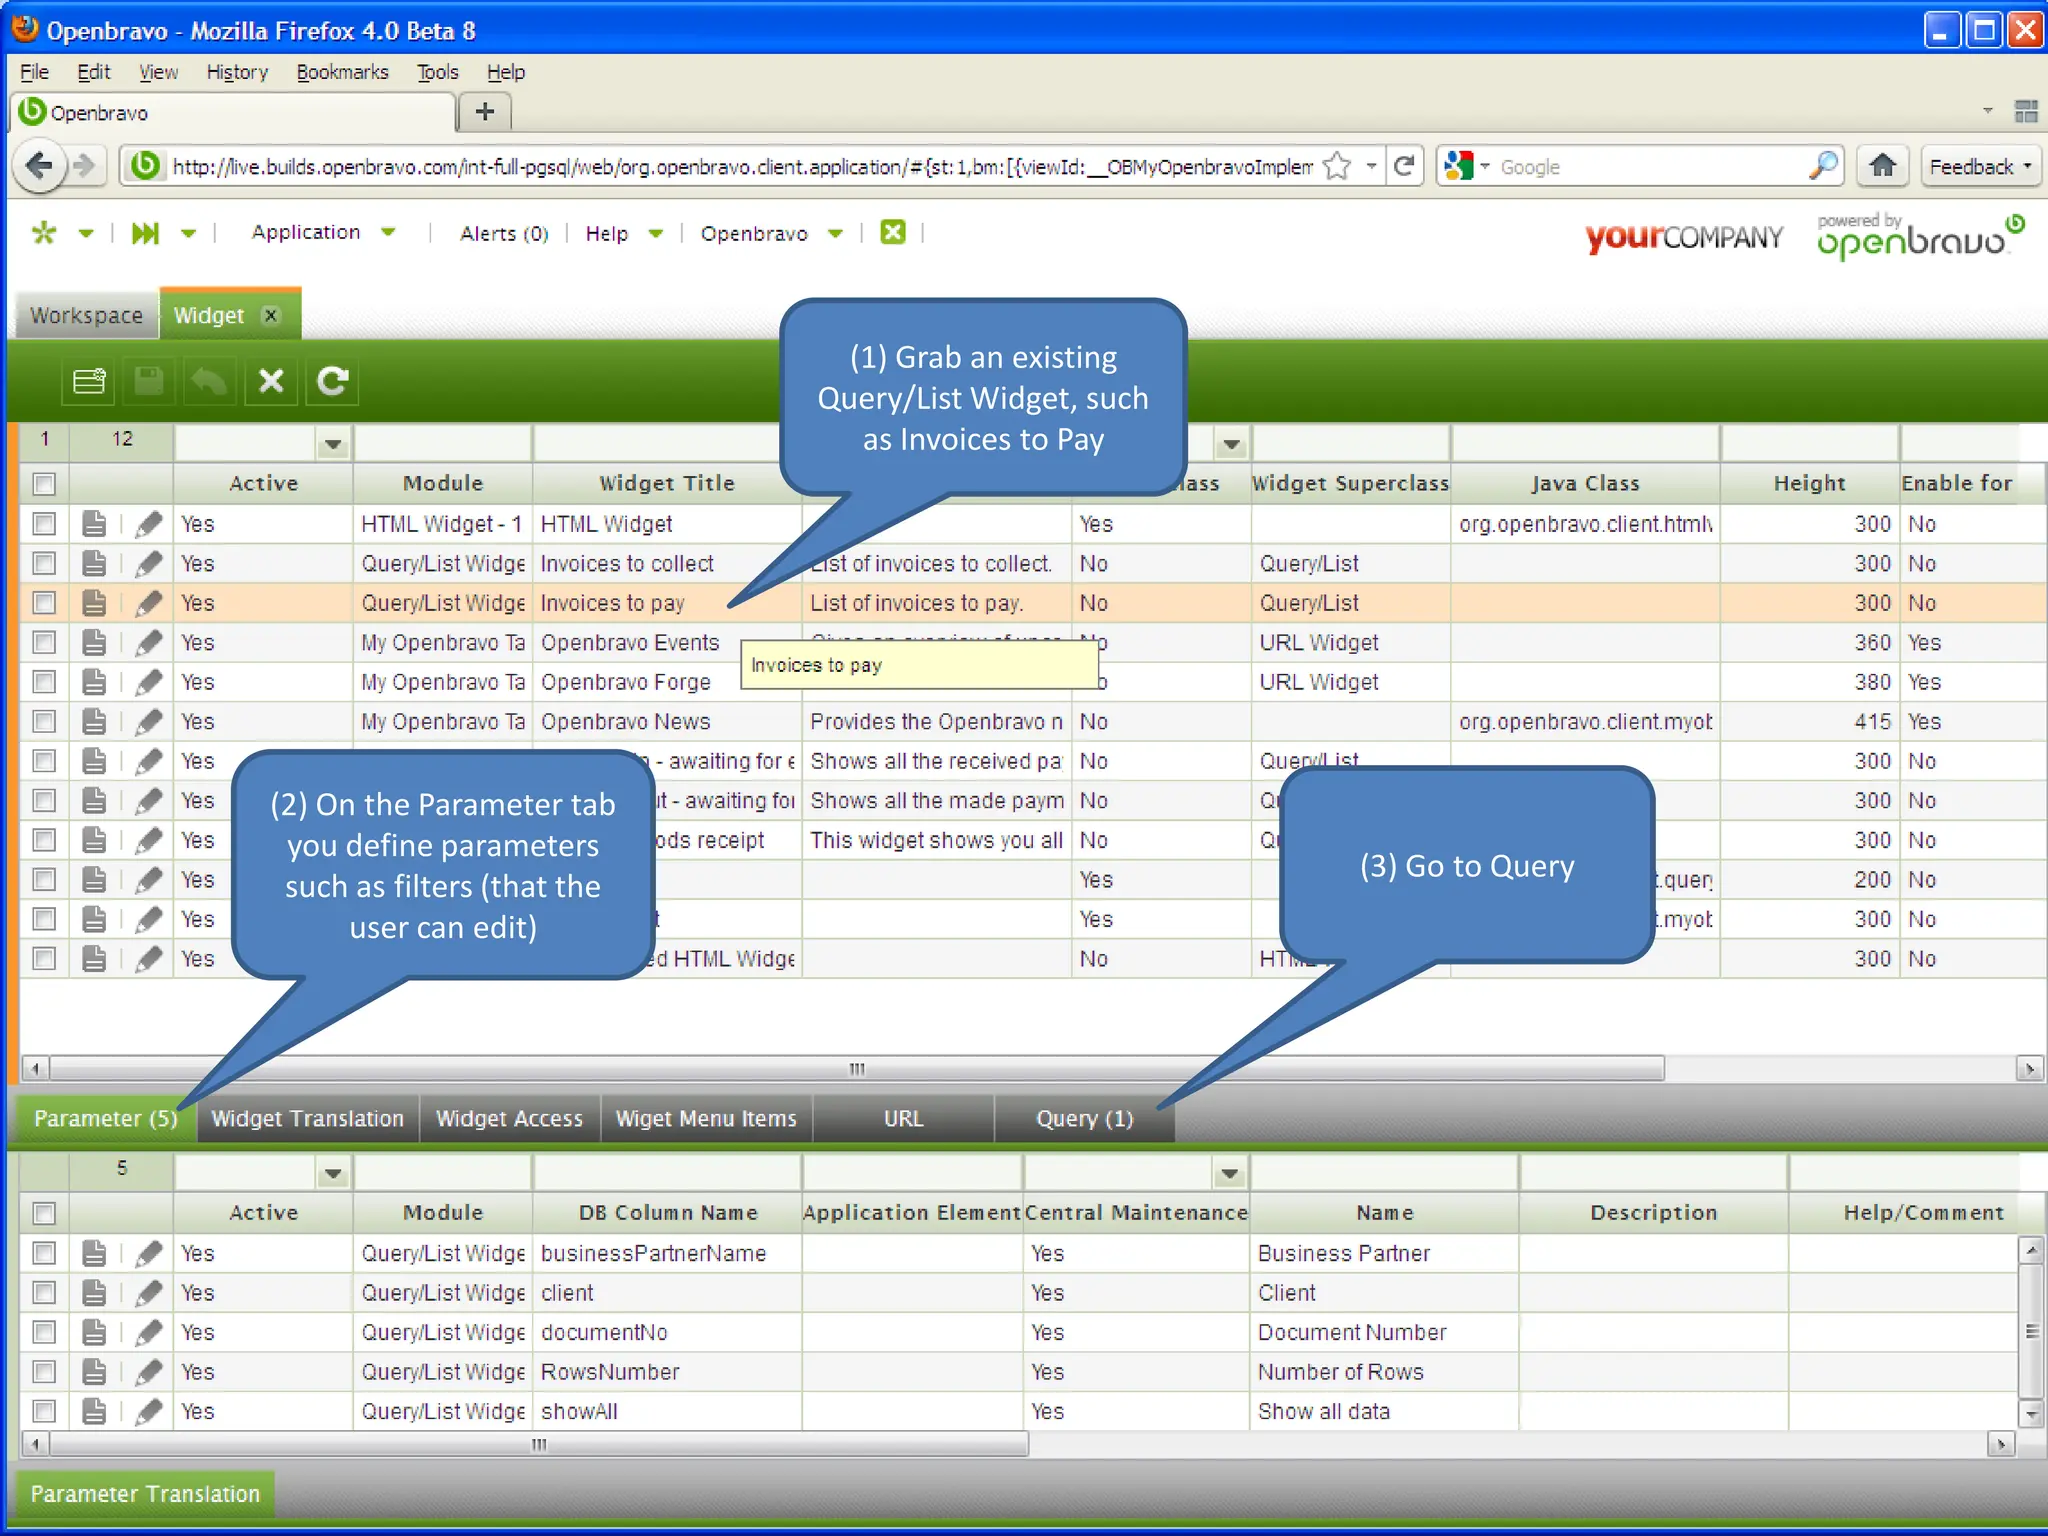
Task: Check the Openbravo Events row checkbox
Action: tap(44, 643)
